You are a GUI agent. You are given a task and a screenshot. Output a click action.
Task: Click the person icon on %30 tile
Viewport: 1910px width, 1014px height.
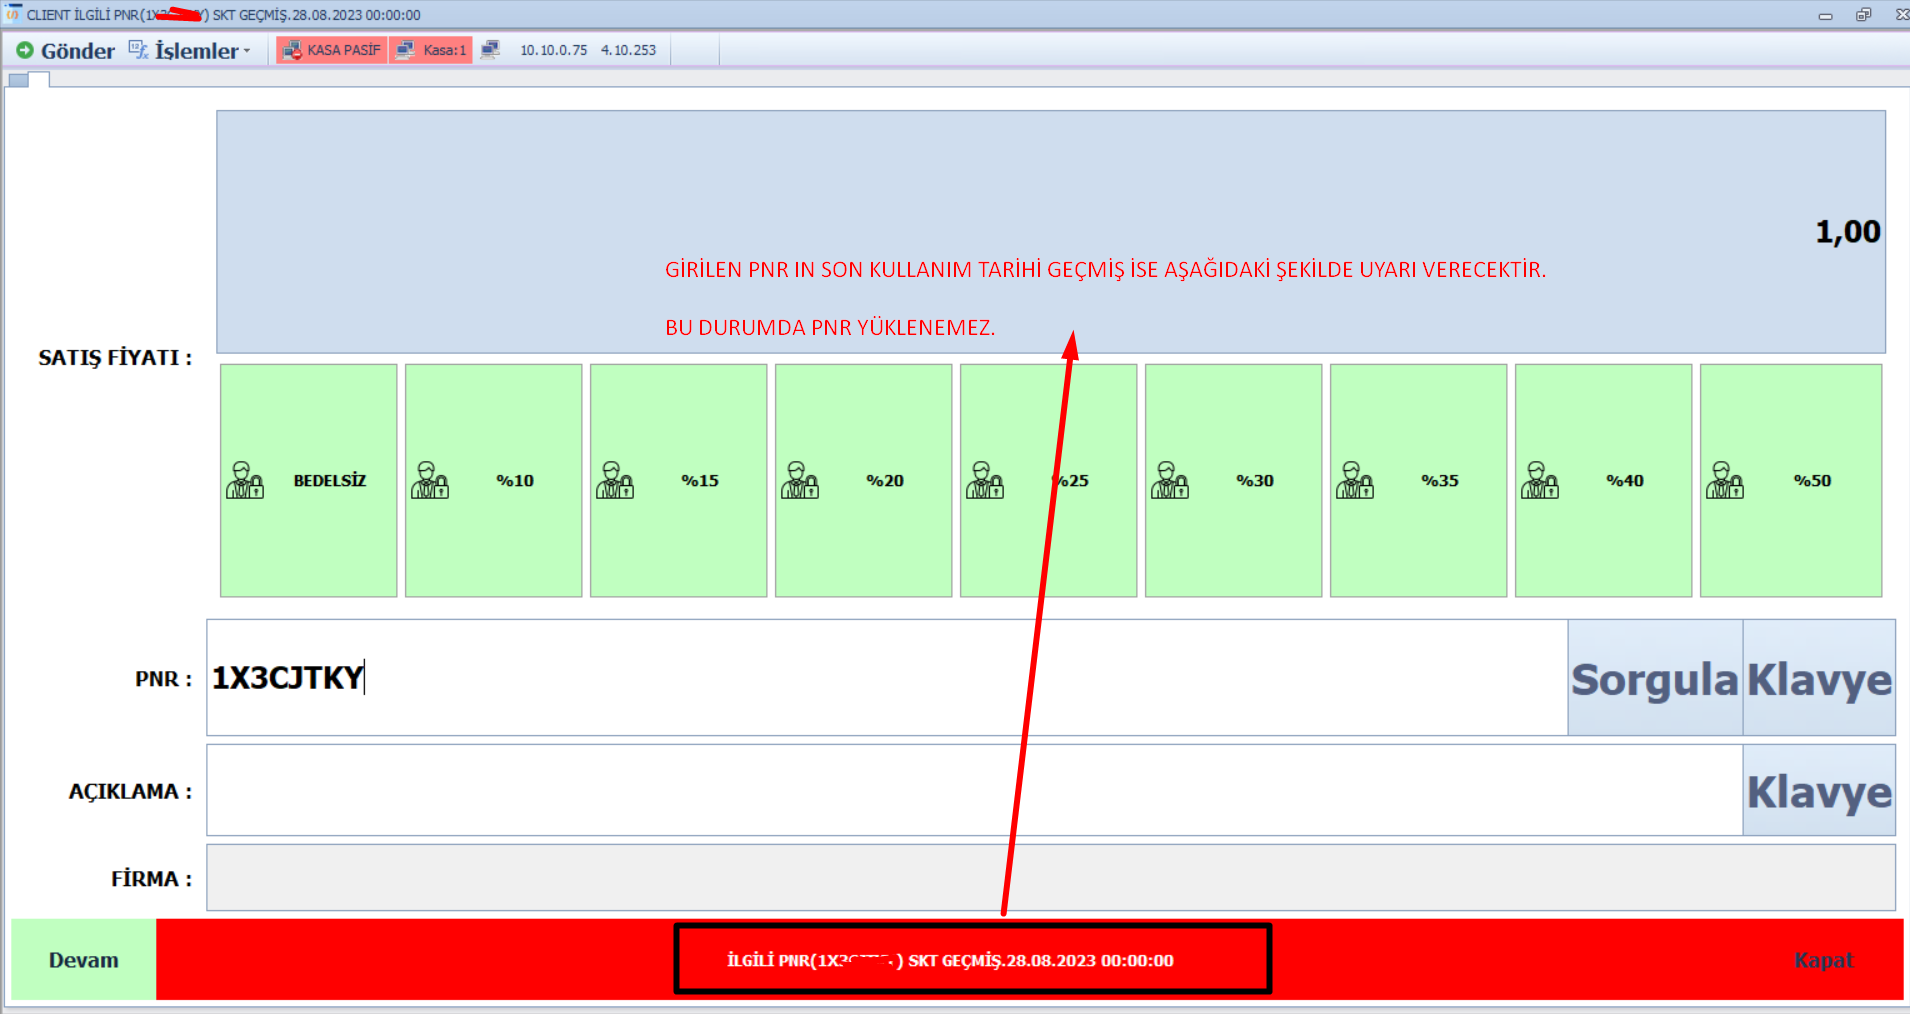pyautogui.click(x=1170, y=481)
